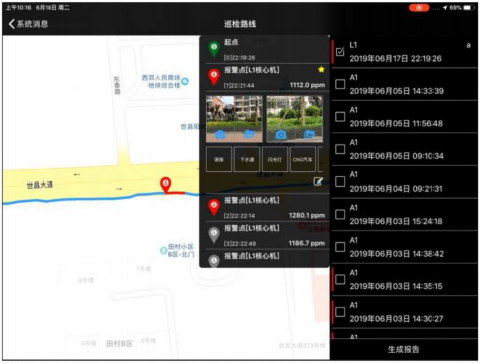Select the 下水道 tag button
Viewport: 481px width, 364px height.
tap(247, 159)
